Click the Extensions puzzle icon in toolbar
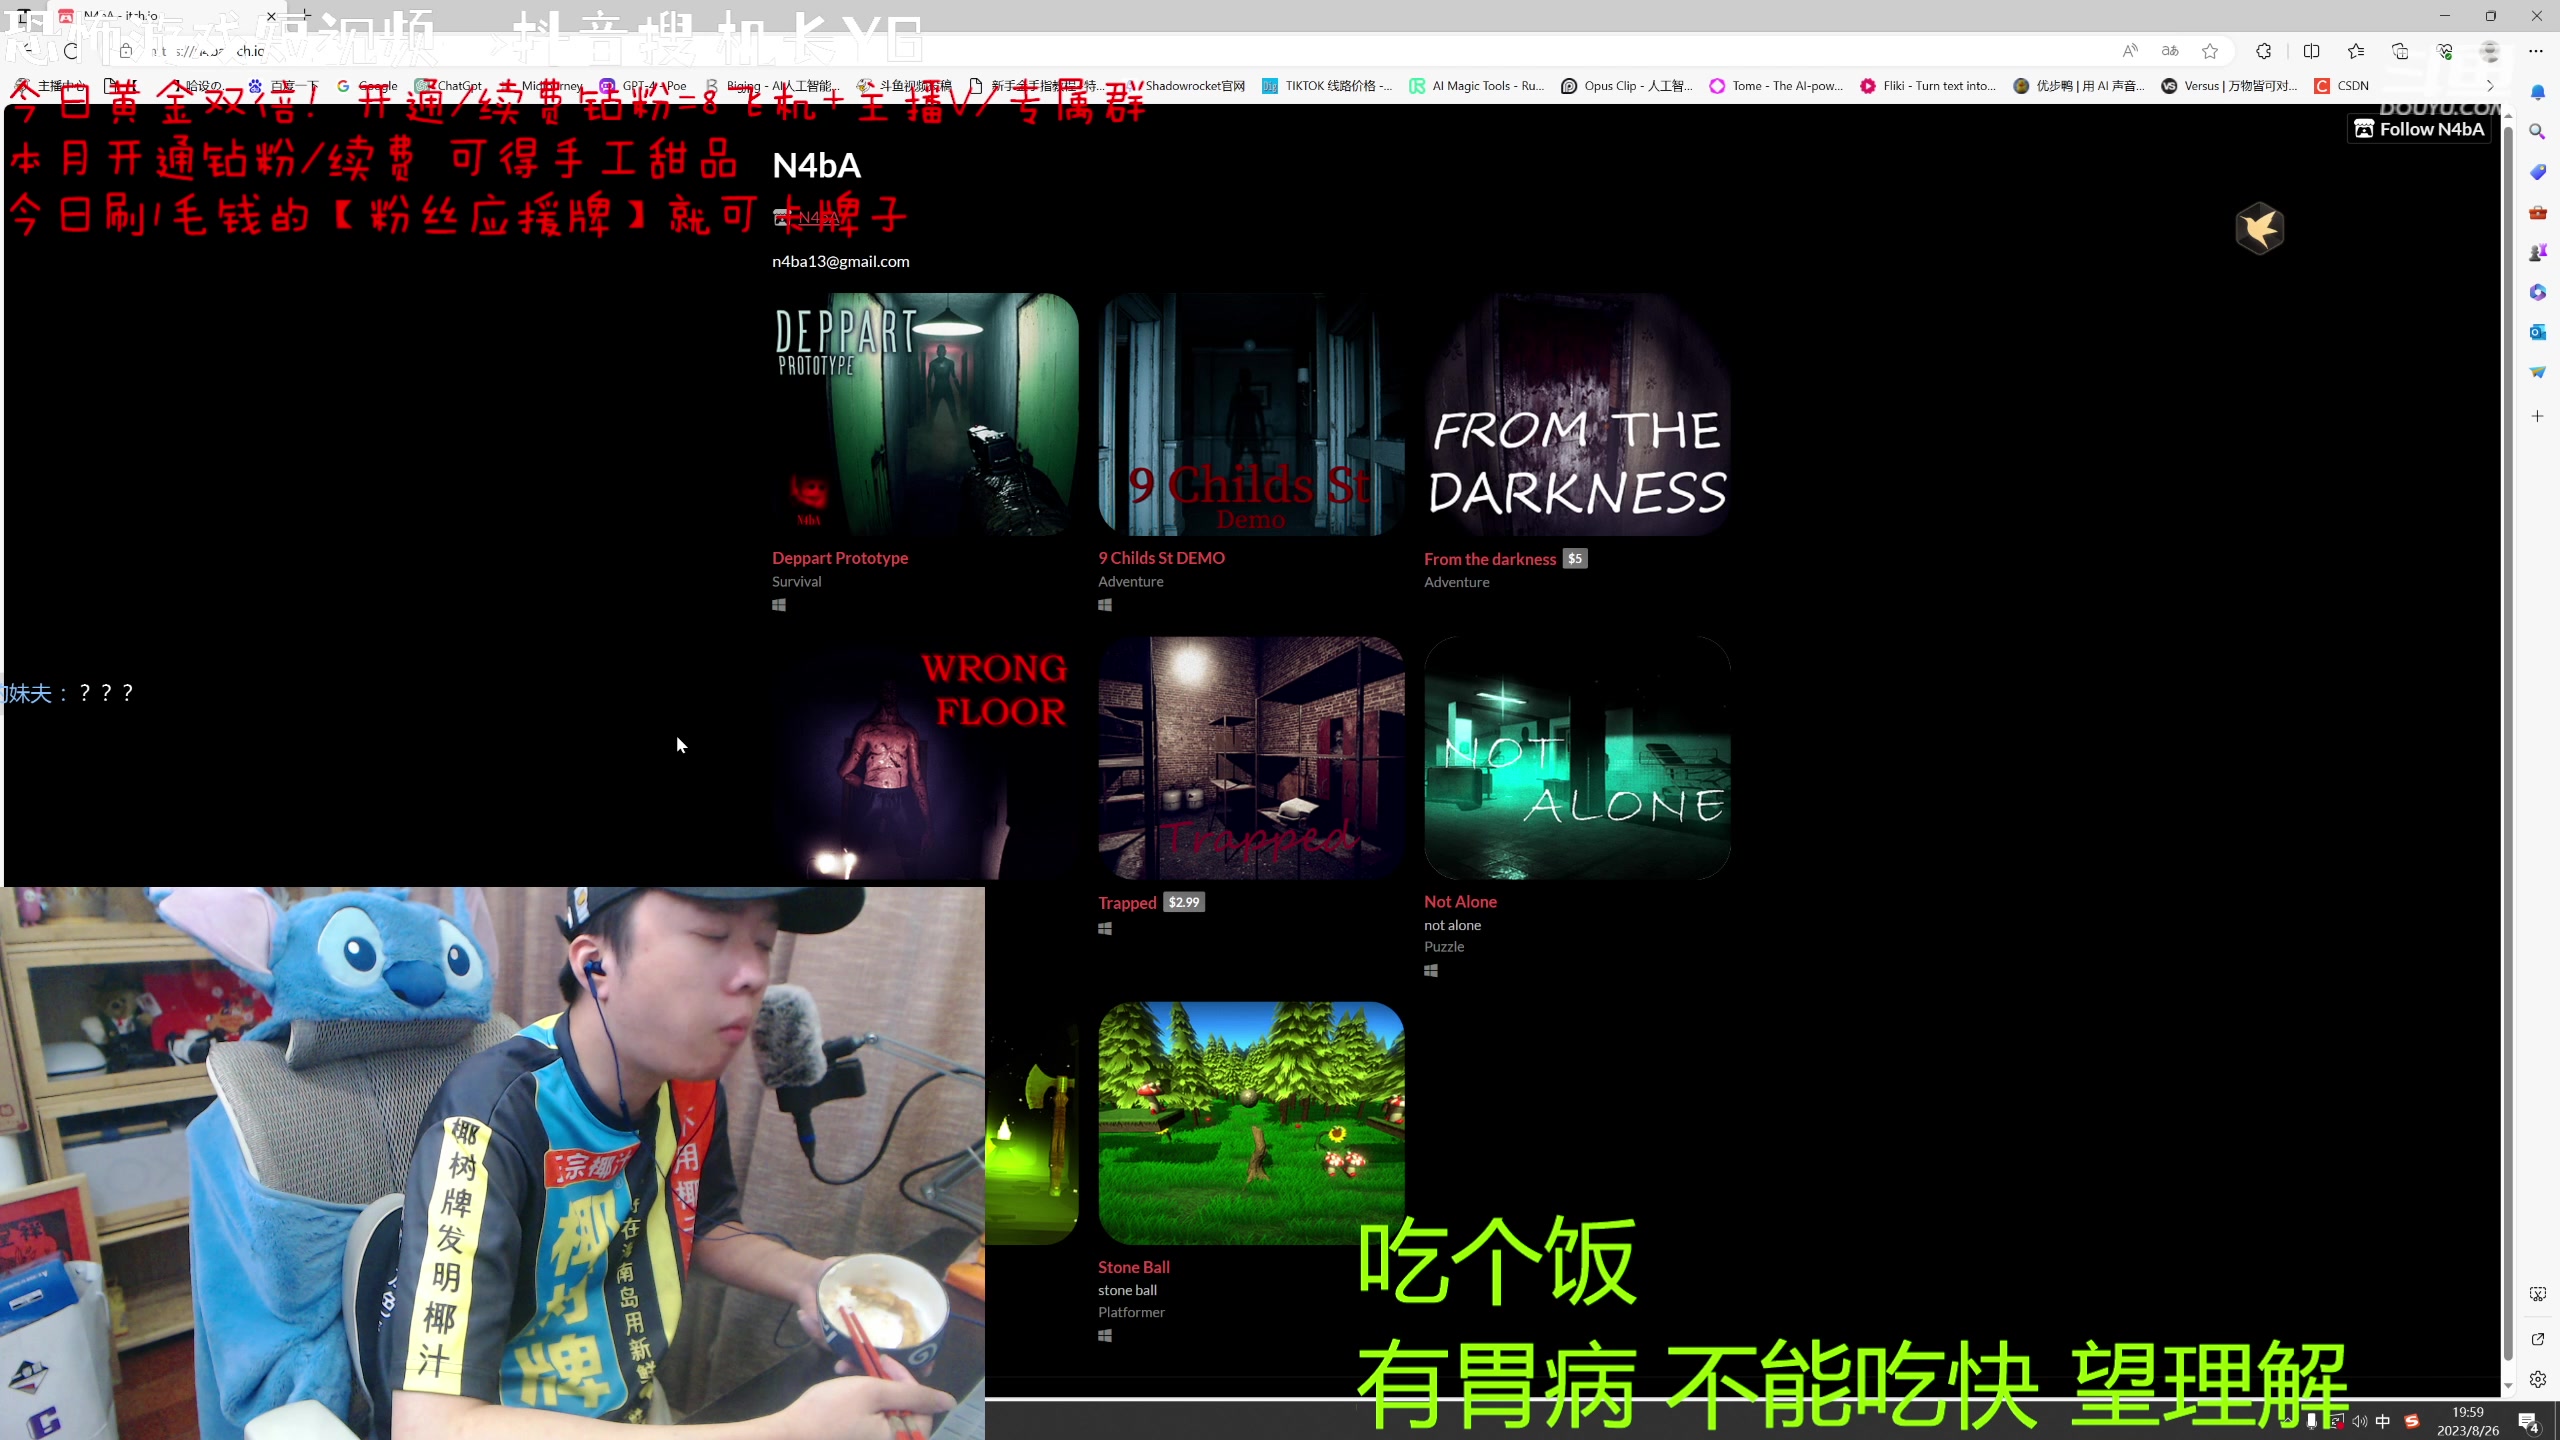Viewport: 2560px width, 1440px height. (x=2263, y=51)
